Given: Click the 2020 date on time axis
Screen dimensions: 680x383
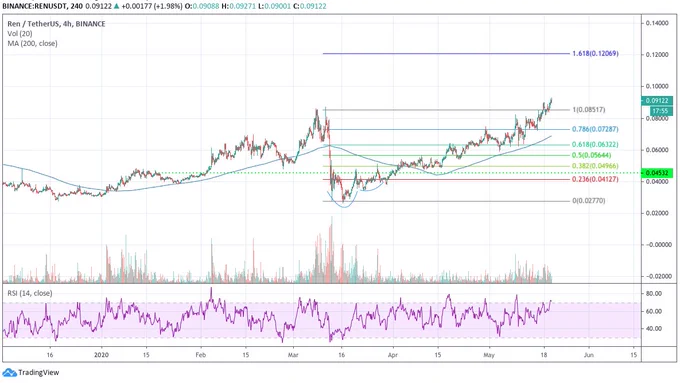Looking at the screenshot, I should [x=101, y=355].
